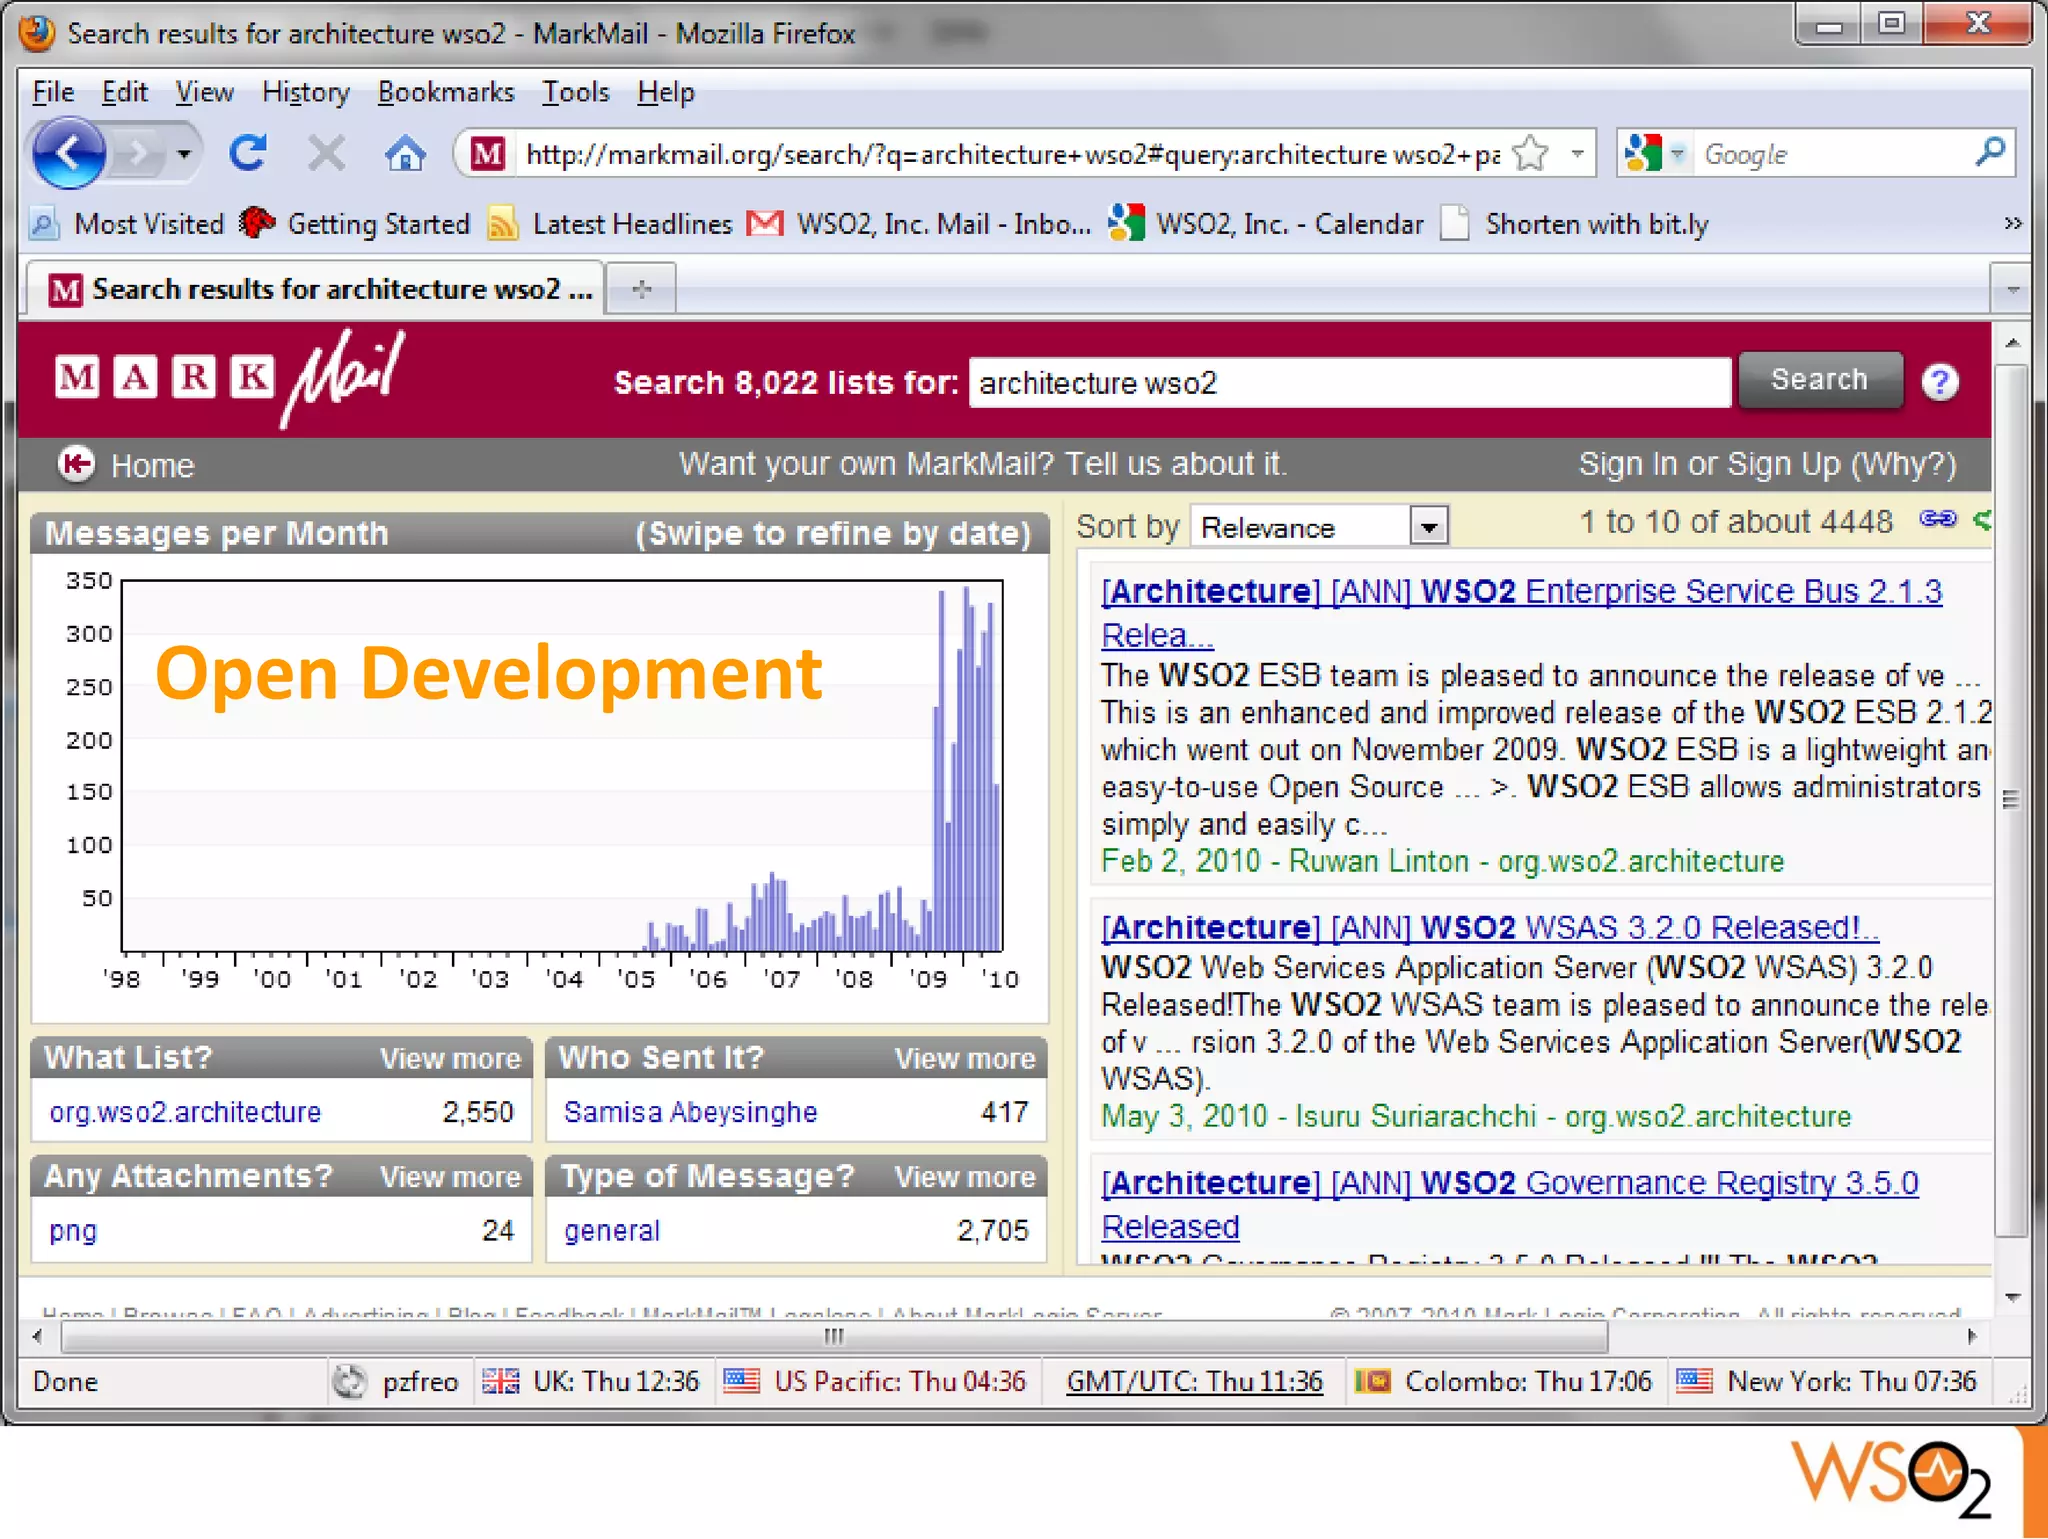Image resolution: width=2048 pixels, height=1539 pixels.
Task: Click View more in the What List? panel
Action: (450, 1058)
